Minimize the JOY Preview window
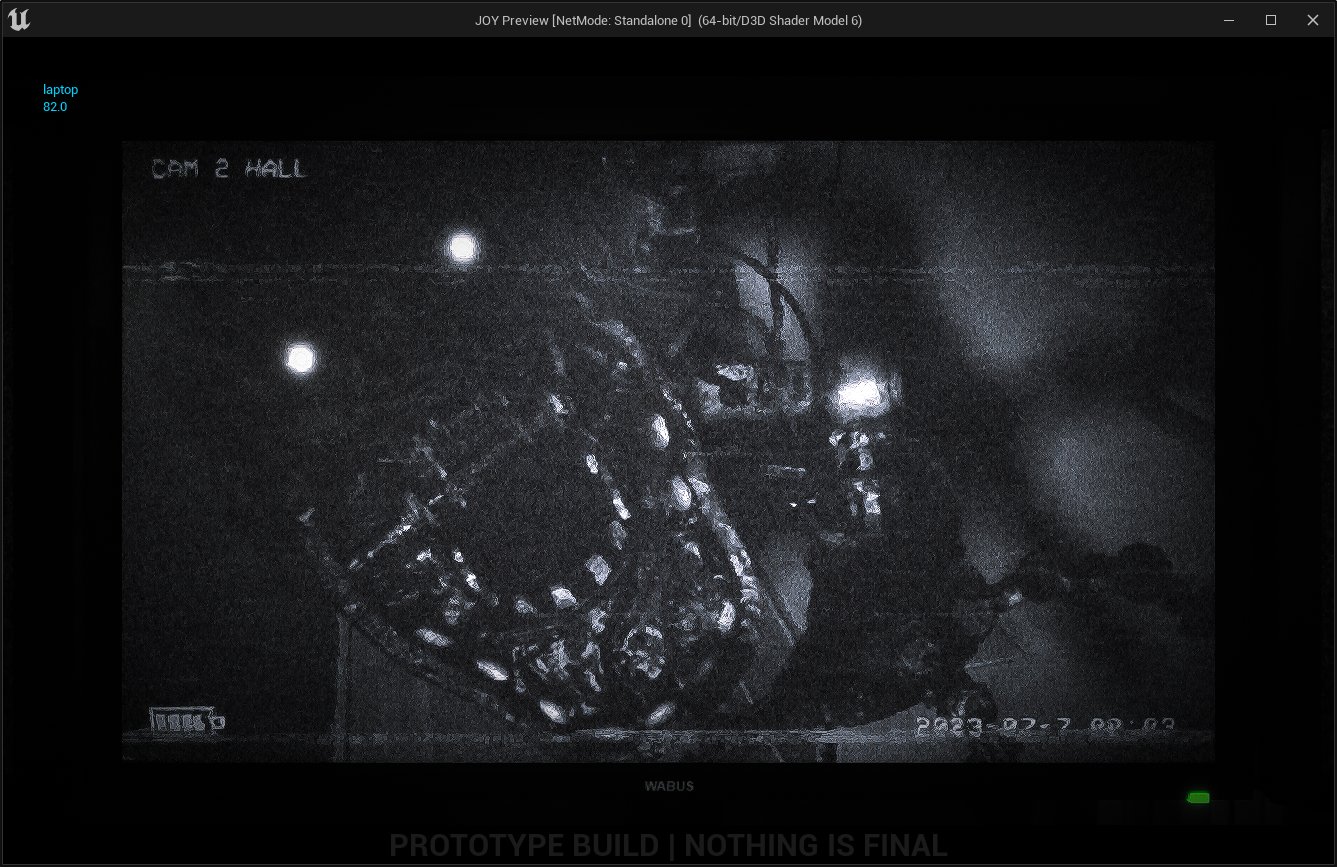1337x867 pixels. [x=1228, y=20]
